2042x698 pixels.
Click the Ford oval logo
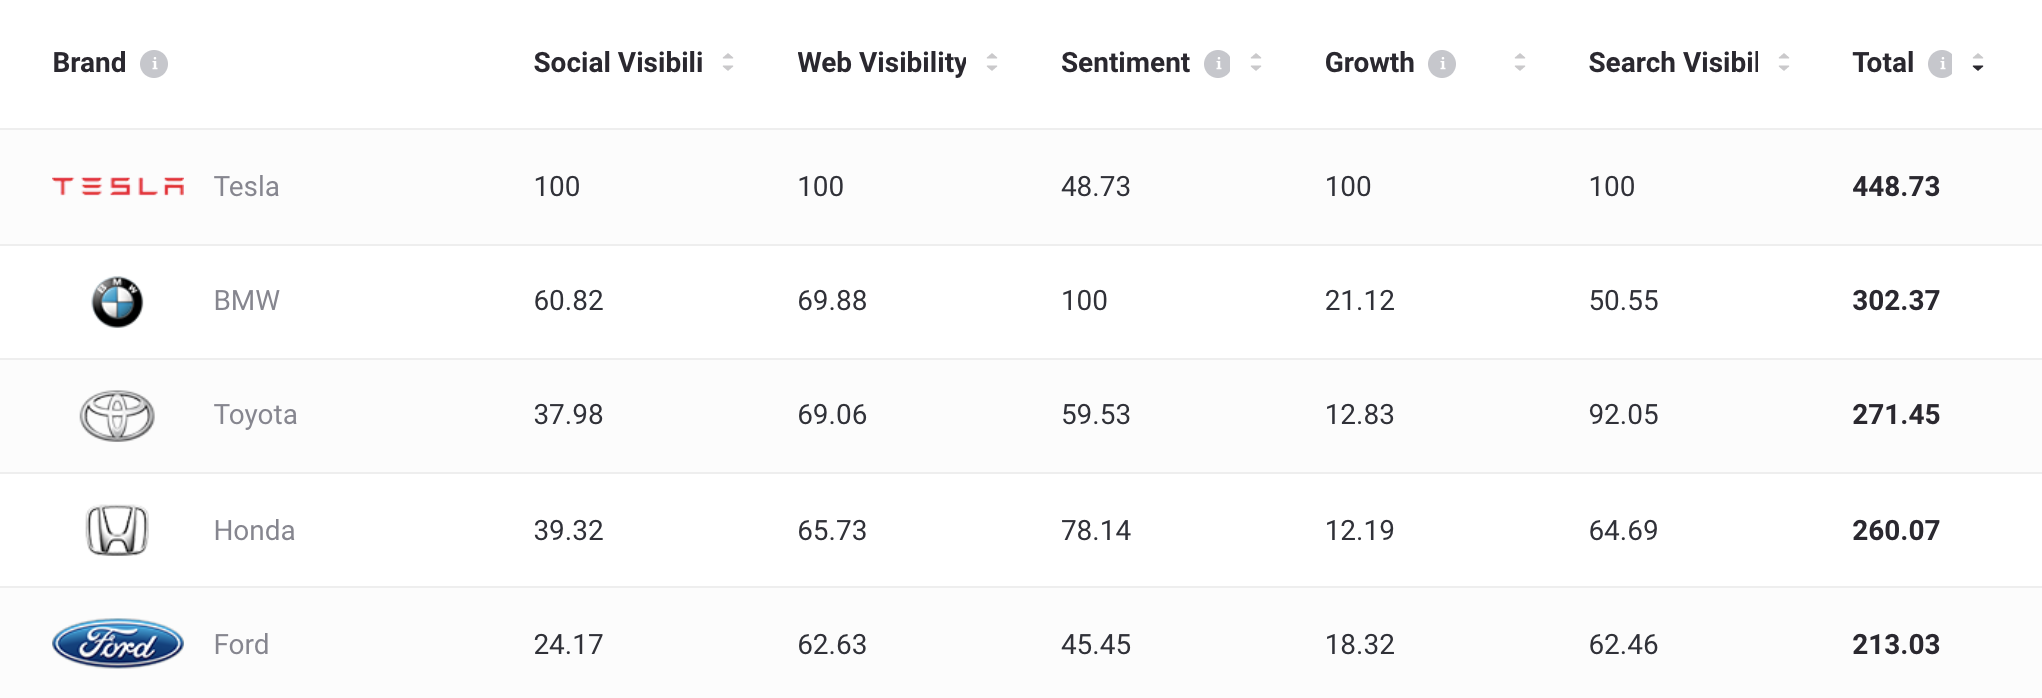point(118,644)
